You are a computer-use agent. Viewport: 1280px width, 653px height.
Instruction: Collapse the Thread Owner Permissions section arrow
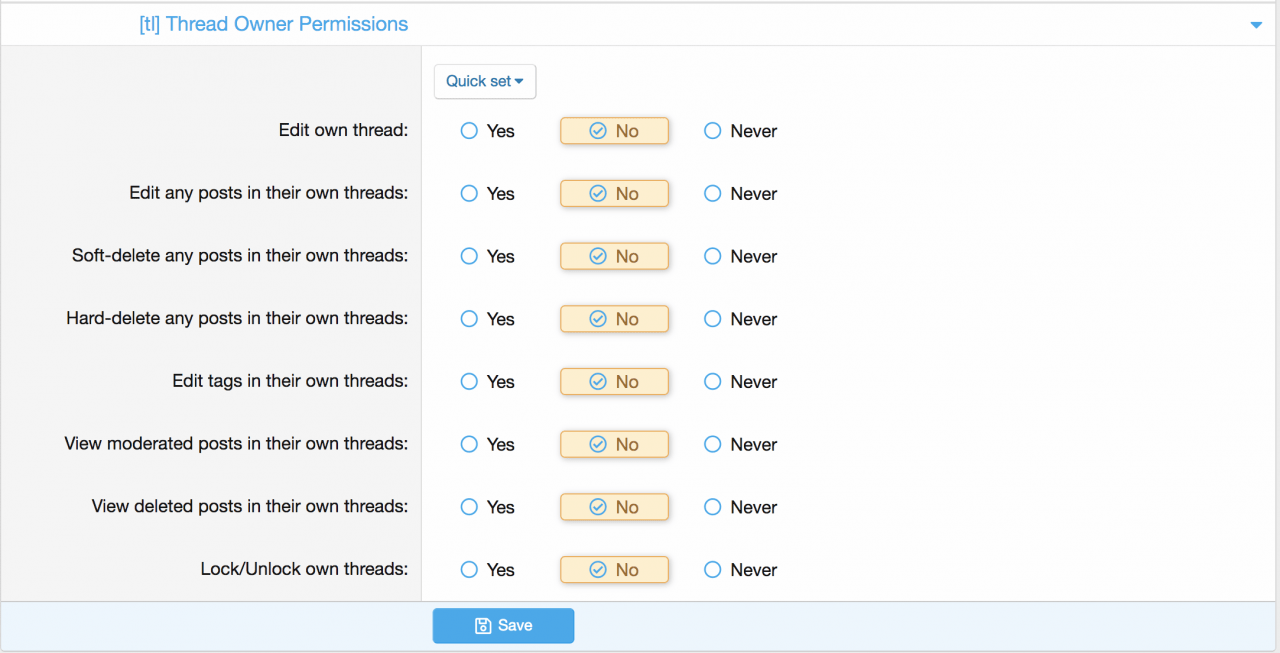click(1256, 25)
